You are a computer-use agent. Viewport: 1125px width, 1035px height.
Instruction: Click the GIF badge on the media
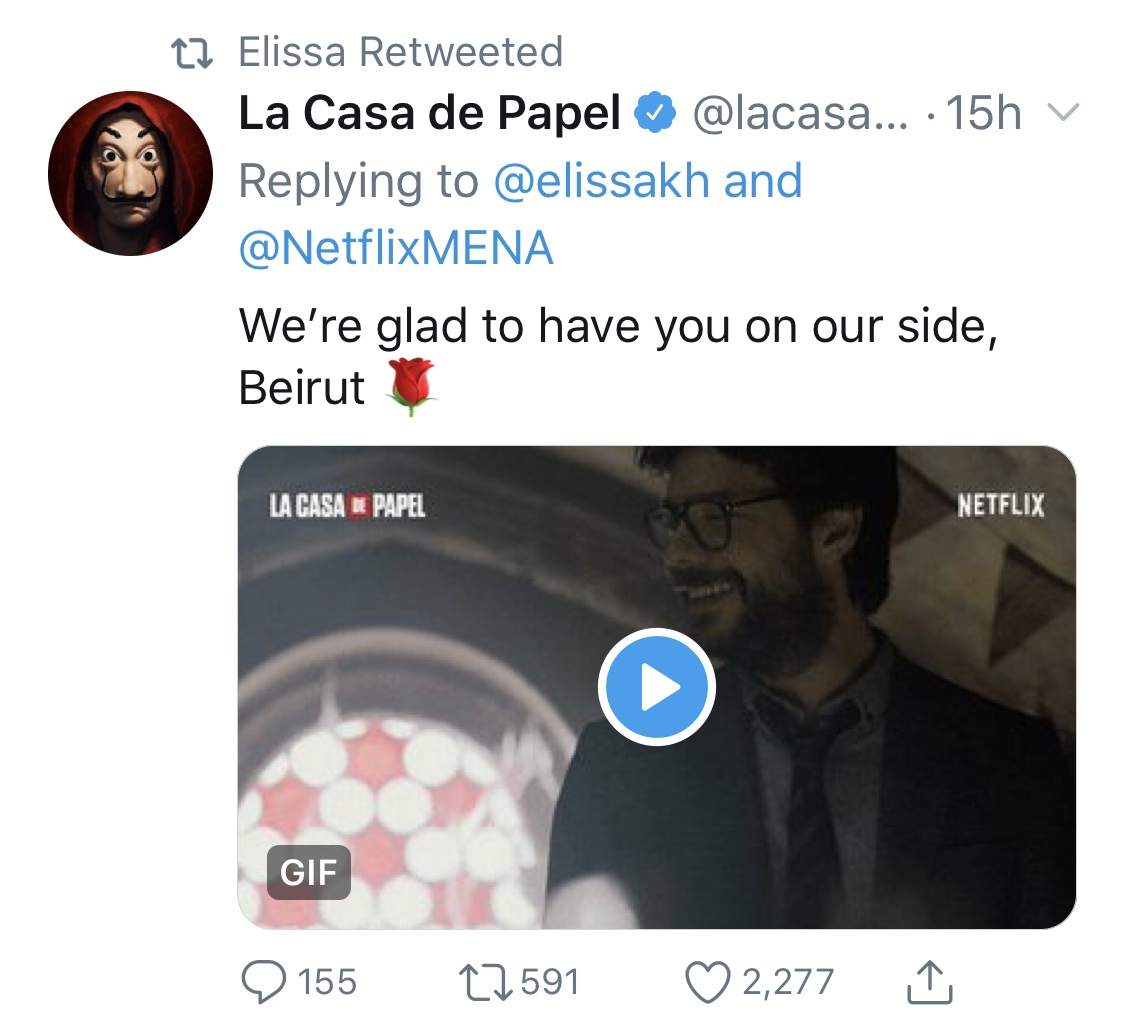coord(308,872)
